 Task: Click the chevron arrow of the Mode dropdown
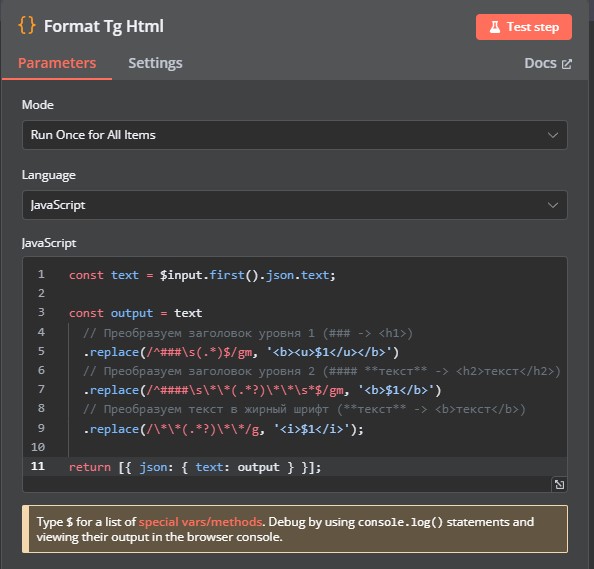coord(553,135)
